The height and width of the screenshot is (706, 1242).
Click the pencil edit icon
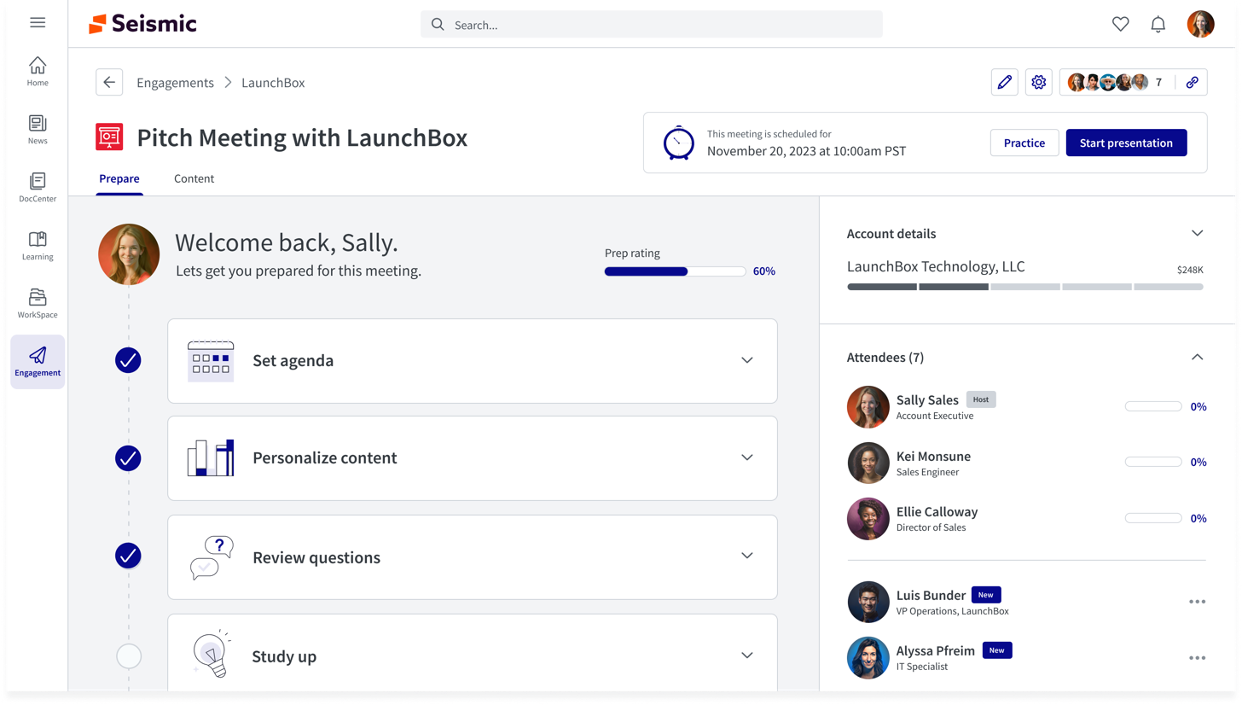1005,82
